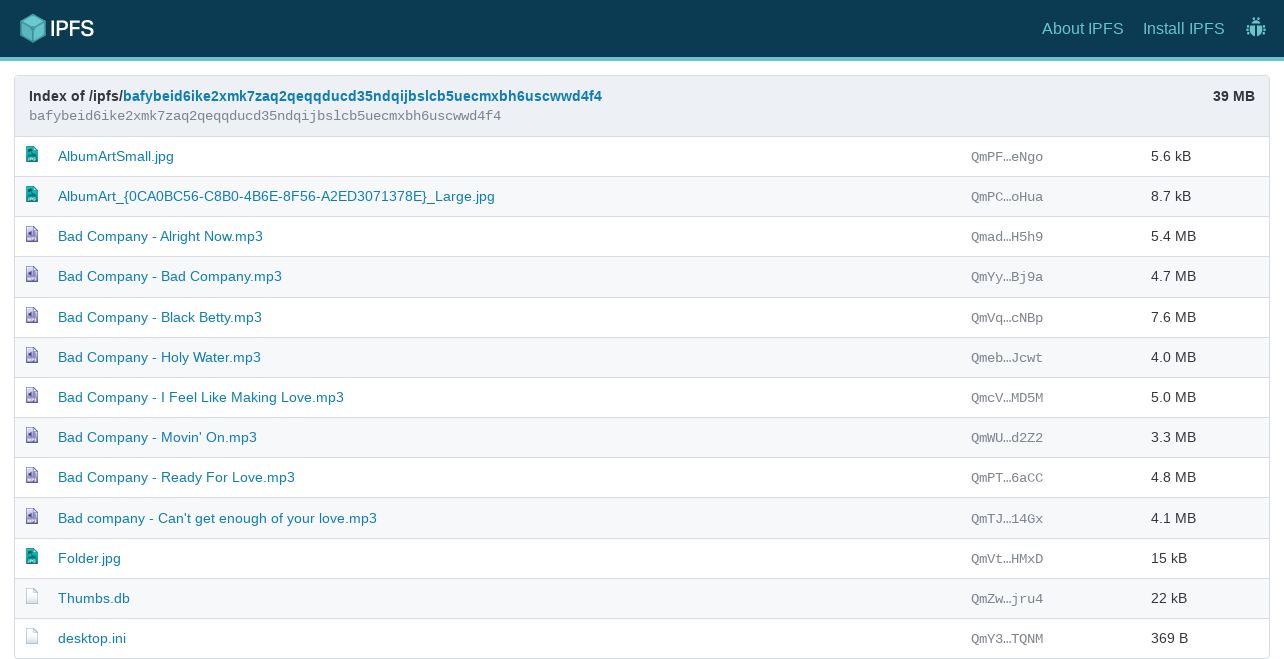Click hash QmTJ…14Gx
The width and height of the screenshot is (1284, 659).
pyautogui.click(x=1007, y=519)
